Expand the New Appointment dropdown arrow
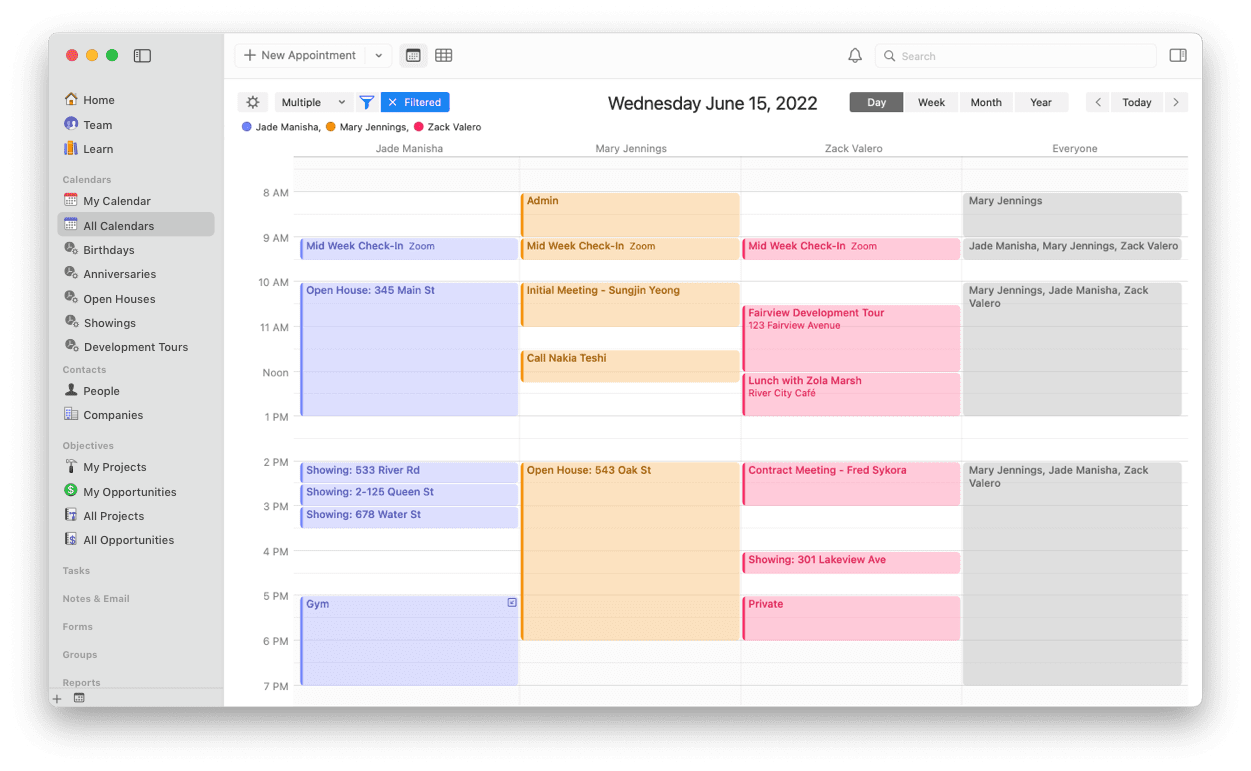Screen dimensions: 1251x771 pos(379,56)
